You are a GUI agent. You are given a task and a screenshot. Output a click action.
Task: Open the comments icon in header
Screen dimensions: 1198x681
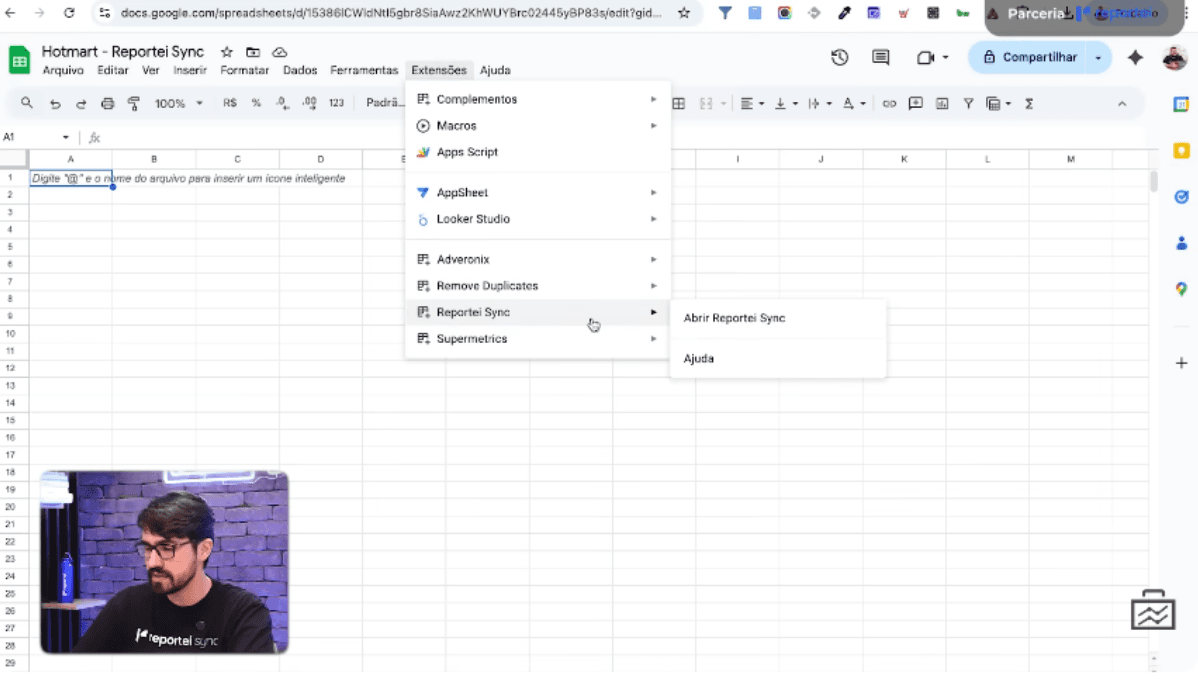pos(880,58)
